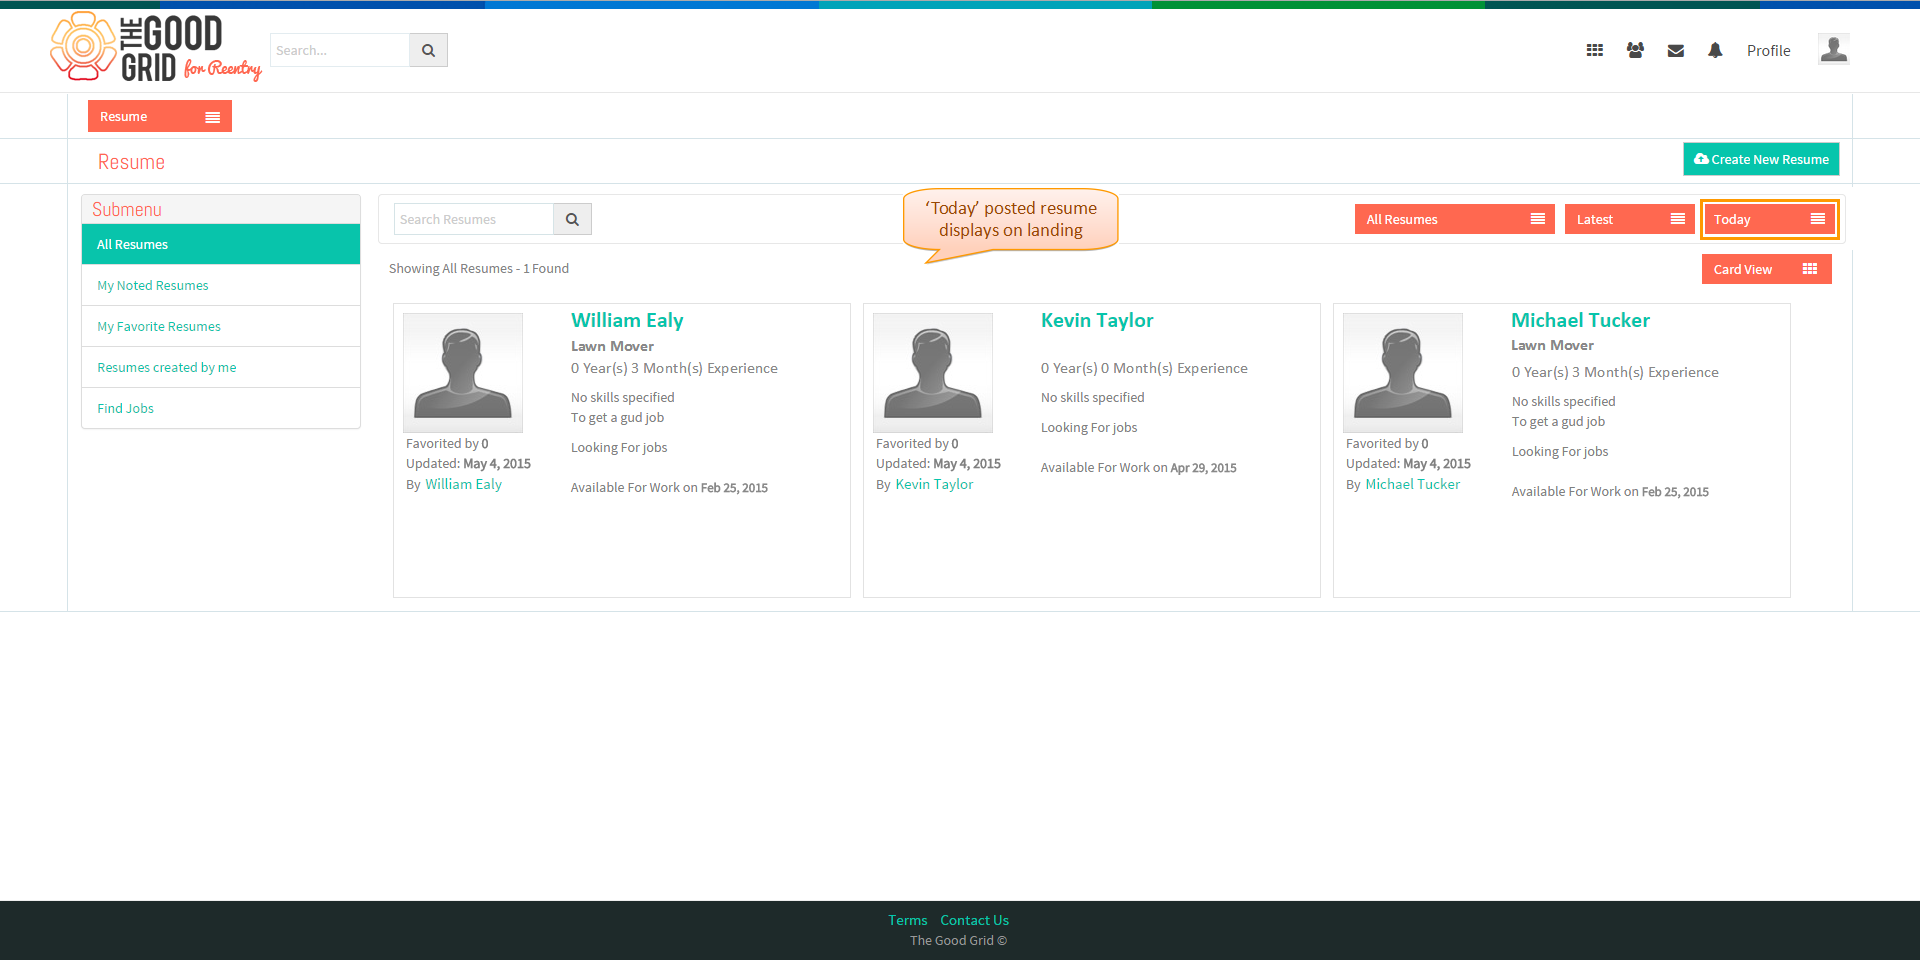Click the top search magnifier button
1920x961 pixels.
pyautogui.click(x=428, y=50)
